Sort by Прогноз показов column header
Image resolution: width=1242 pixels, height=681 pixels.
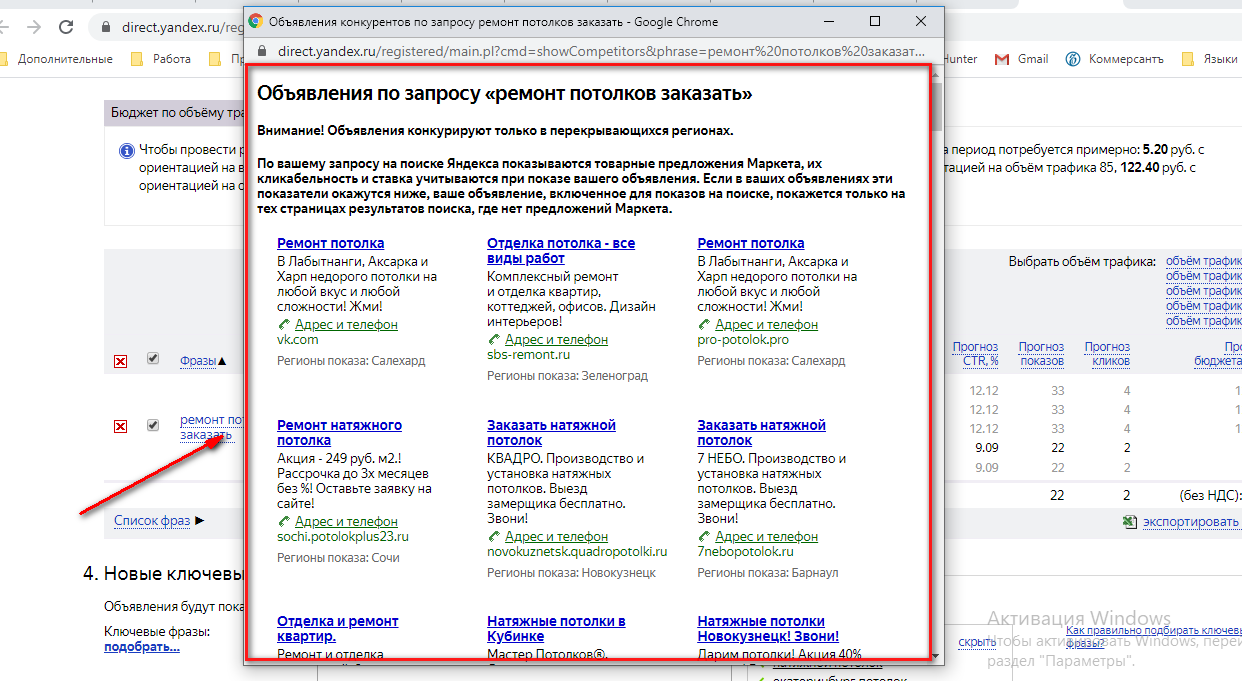1041,354
